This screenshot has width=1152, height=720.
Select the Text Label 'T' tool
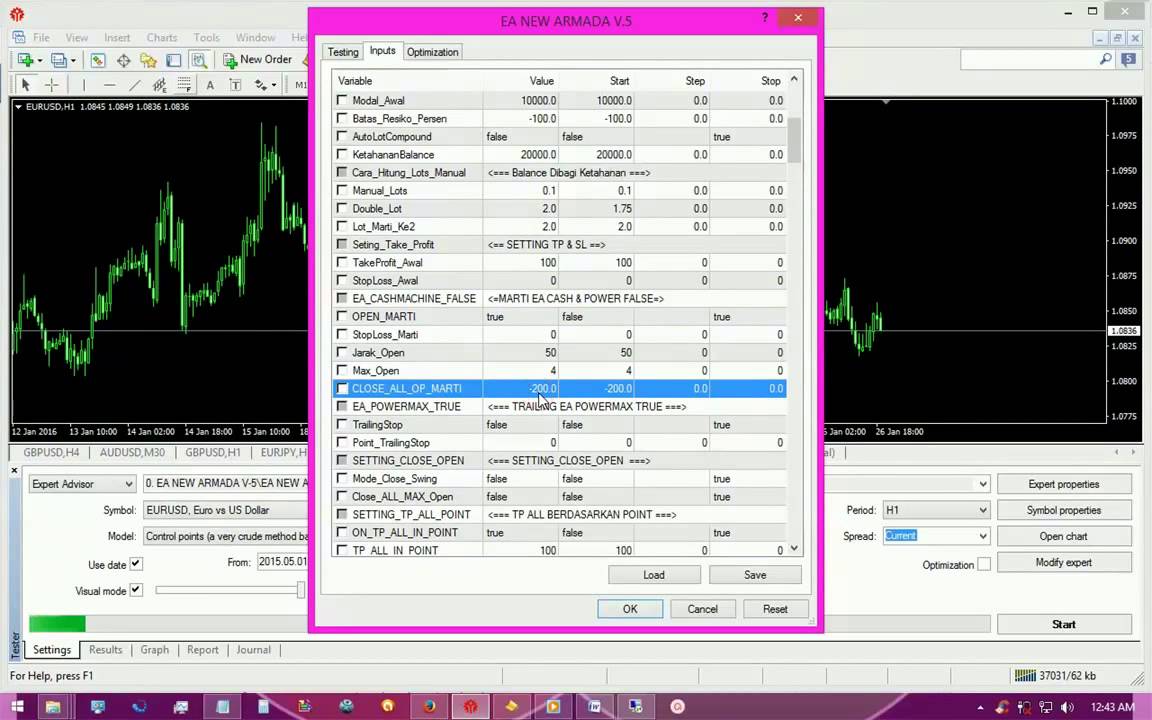click(235, 85)
